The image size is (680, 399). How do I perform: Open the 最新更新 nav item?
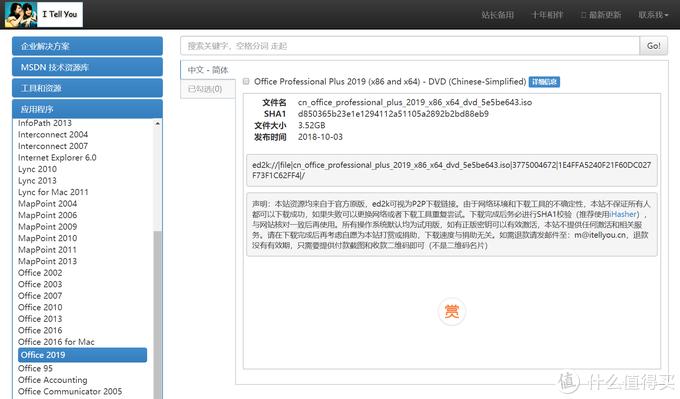pyautogui.click(x=601, y=15)
